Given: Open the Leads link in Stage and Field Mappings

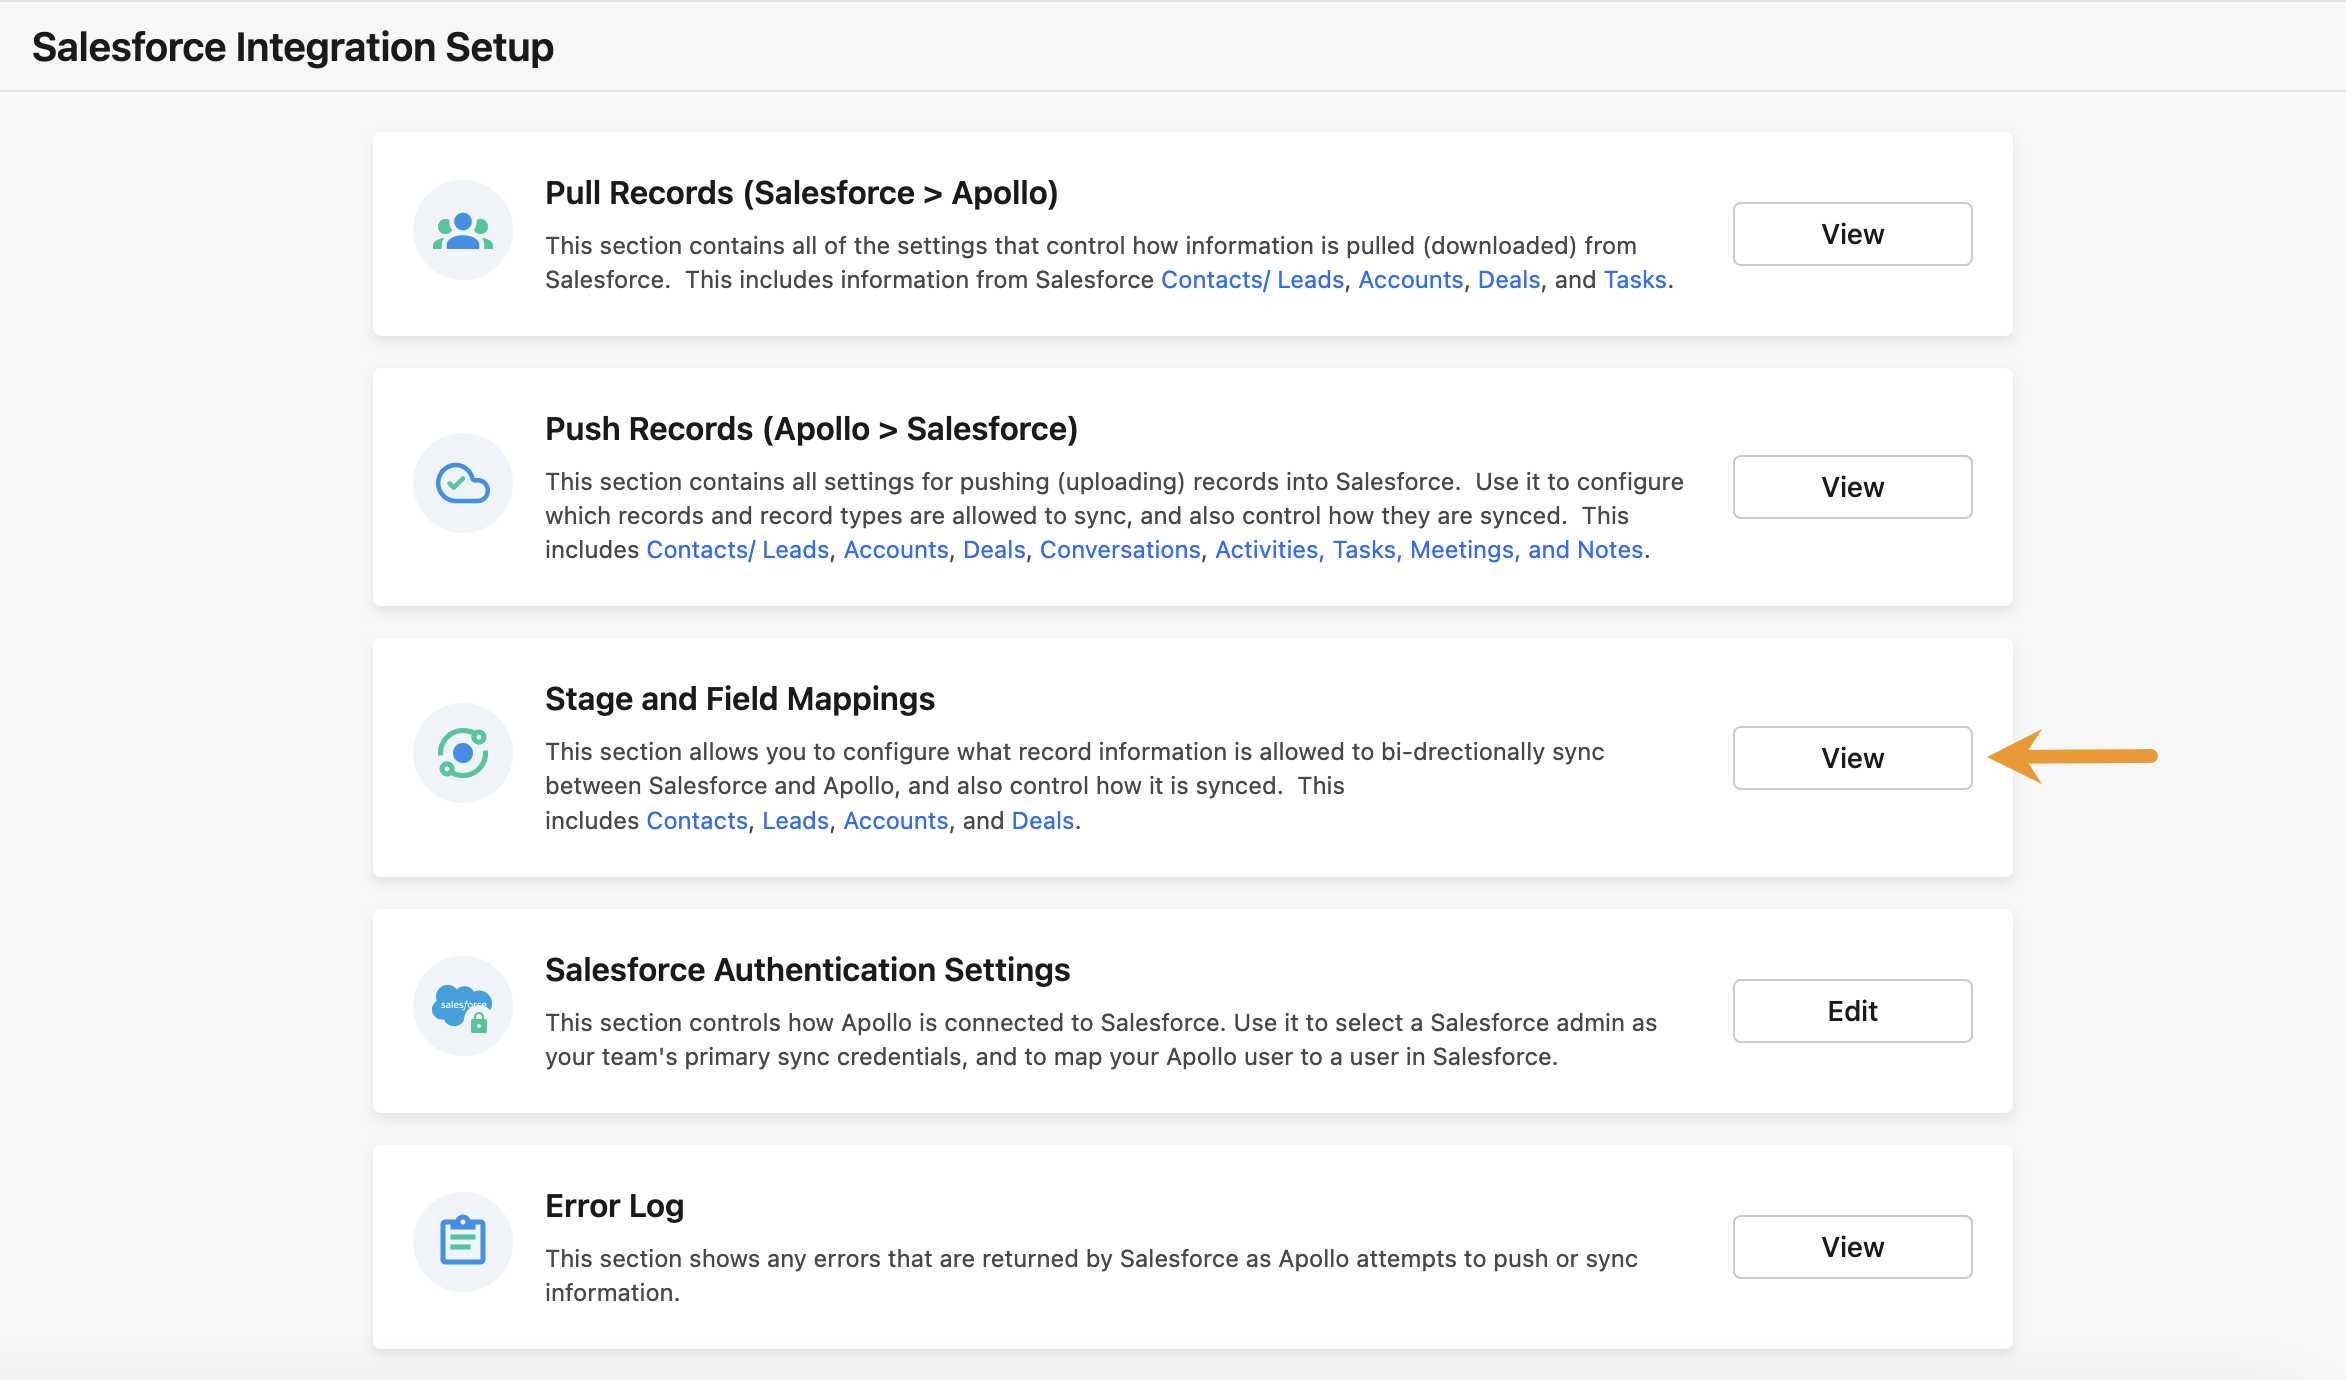Looking at the screenshot, I should click(x=794, y=820).
